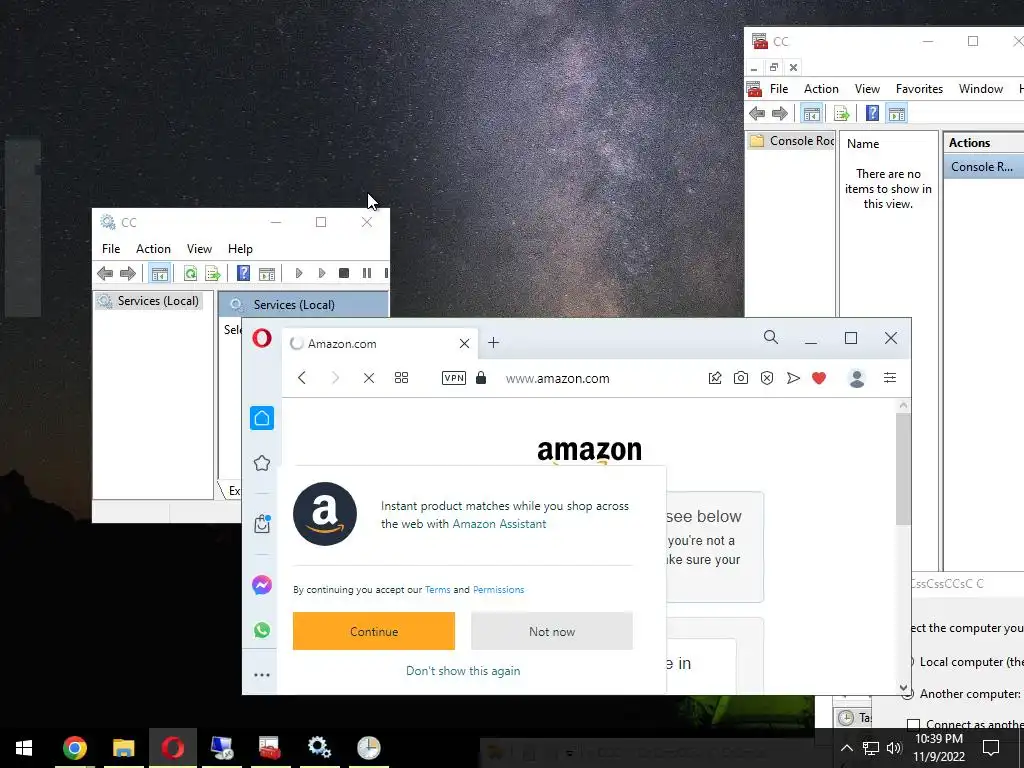Click Help icon in Services toolbar

244,273
